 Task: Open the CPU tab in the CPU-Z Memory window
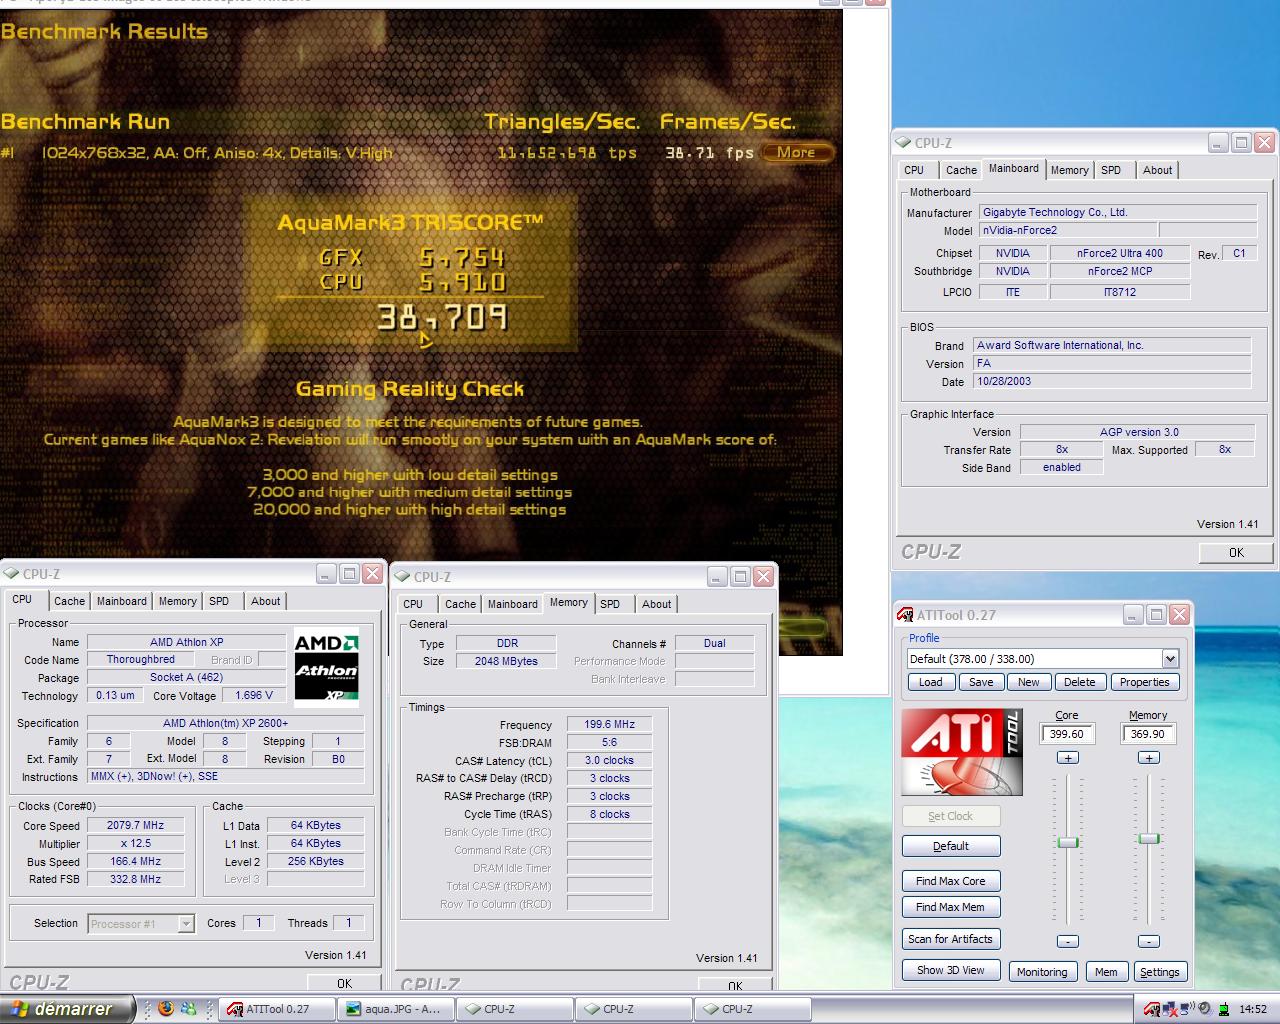click(x=413, y=604)
